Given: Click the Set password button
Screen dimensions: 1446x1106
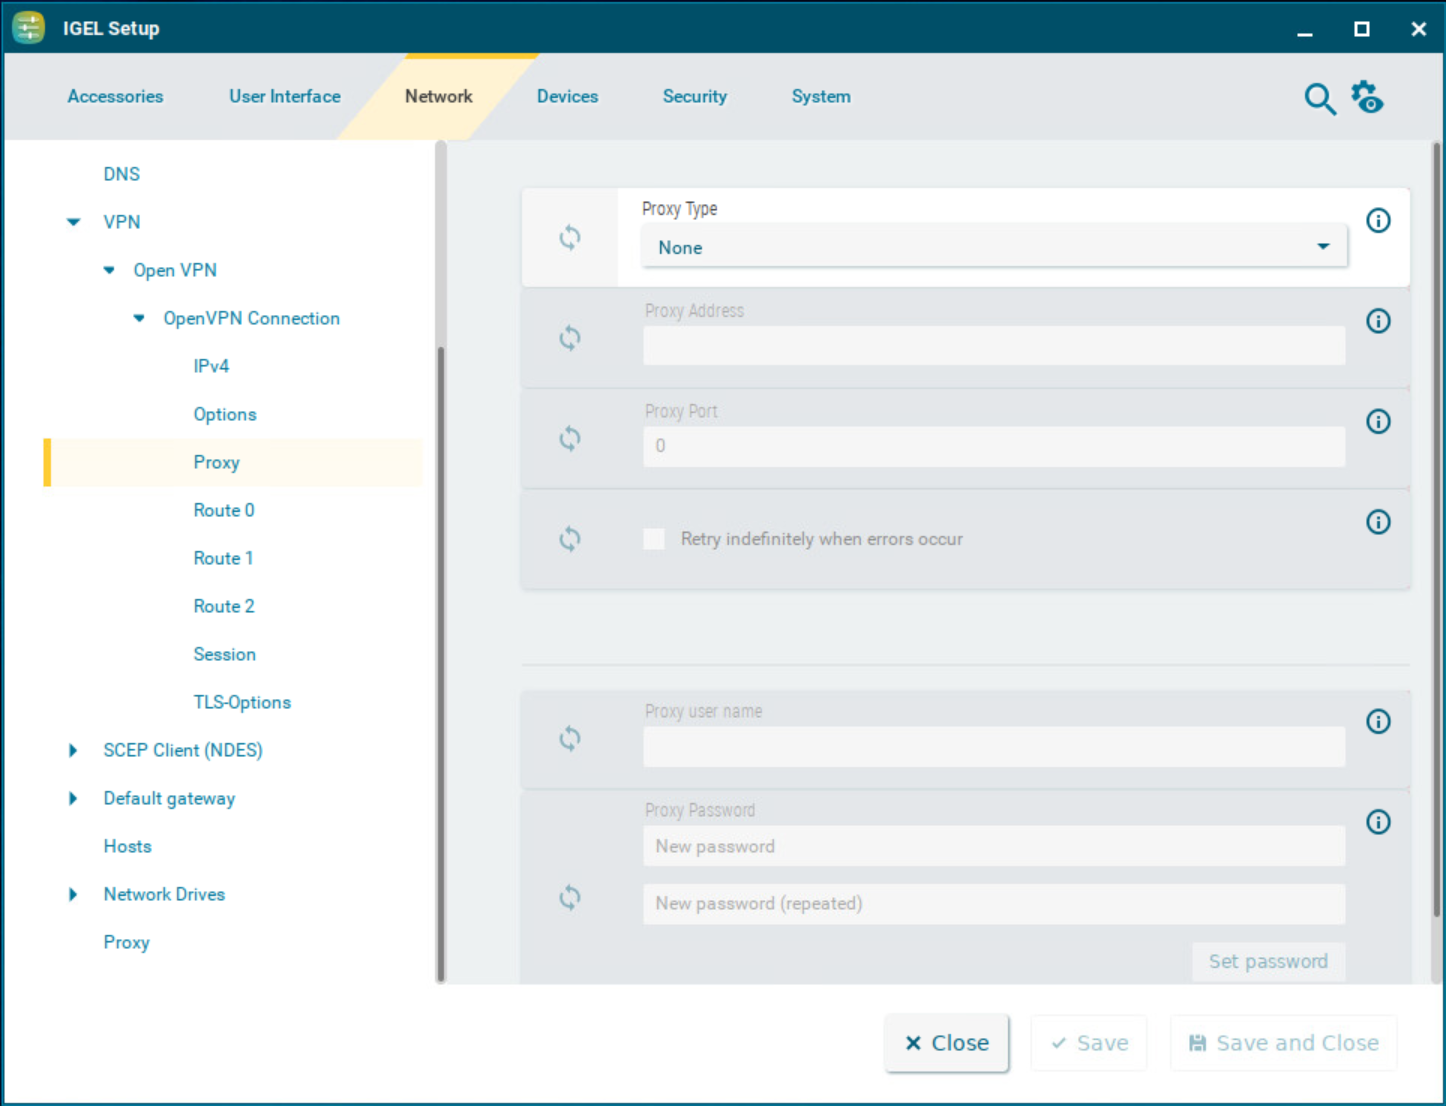Looking at the screenshot, I should point(1267,961).
